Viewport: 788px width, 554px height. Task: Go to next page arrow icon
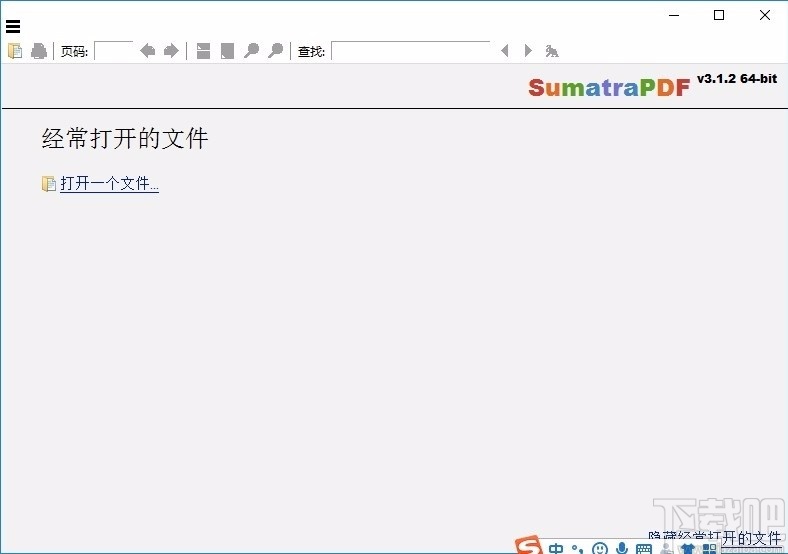pos(171,51)
